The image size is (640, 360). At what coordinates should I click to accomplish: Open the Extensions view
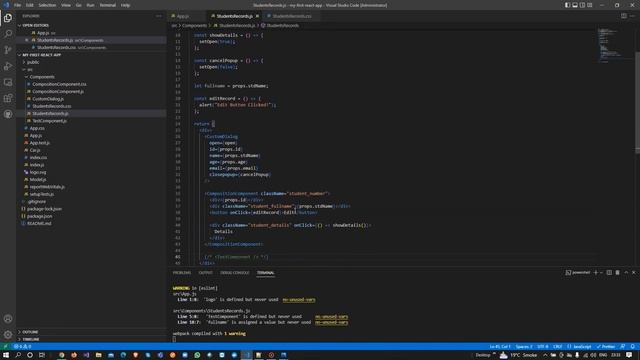coord(8,98)
